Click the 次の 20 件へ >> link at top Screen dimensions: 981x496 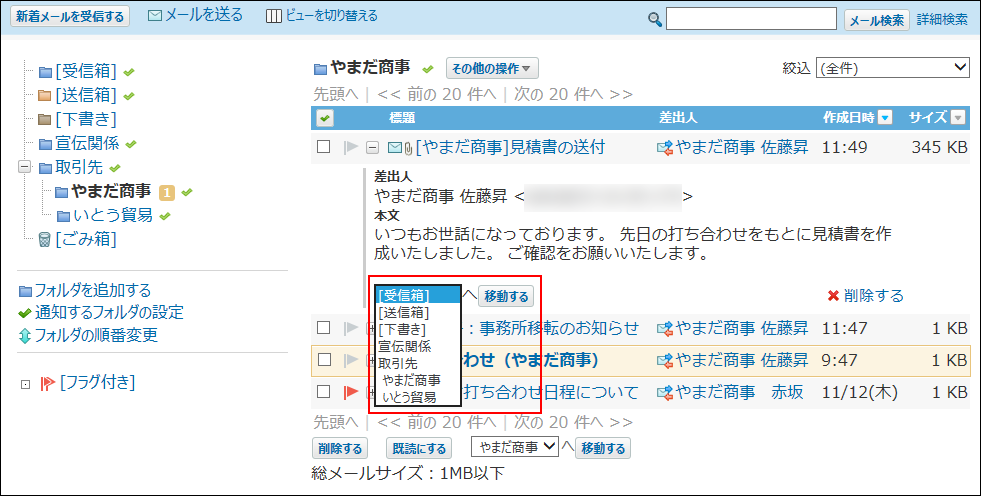(x=573, y=94)
